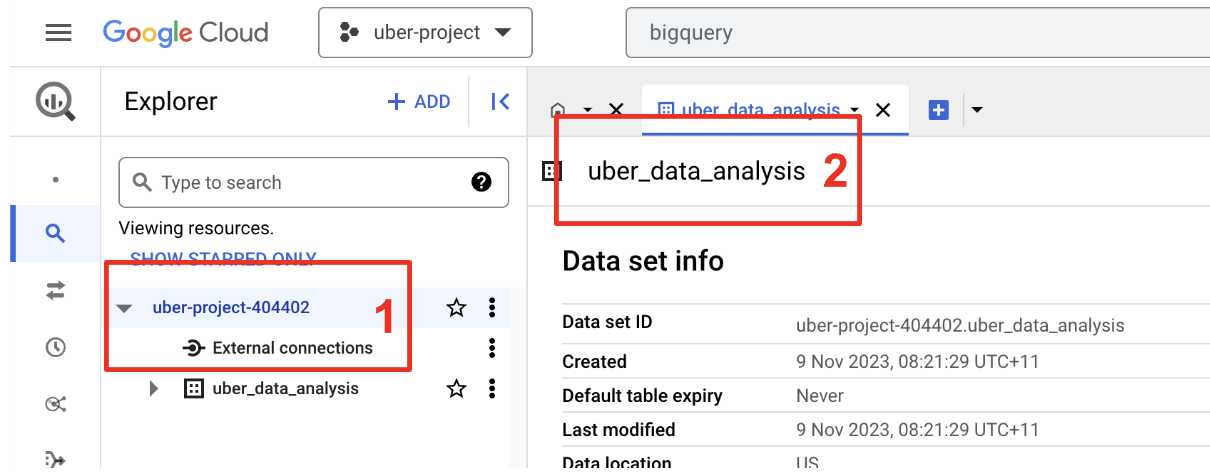This screenshot has width=1210, height=472.
Task: Open SQL workspace search icon in sidebar
Action: (55, 234)
